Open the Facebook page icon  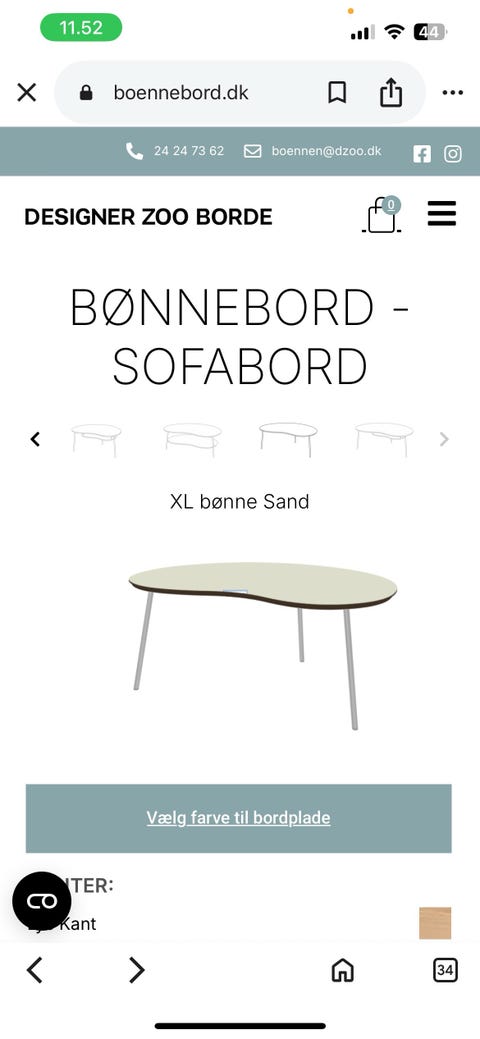tap(422, 154)
